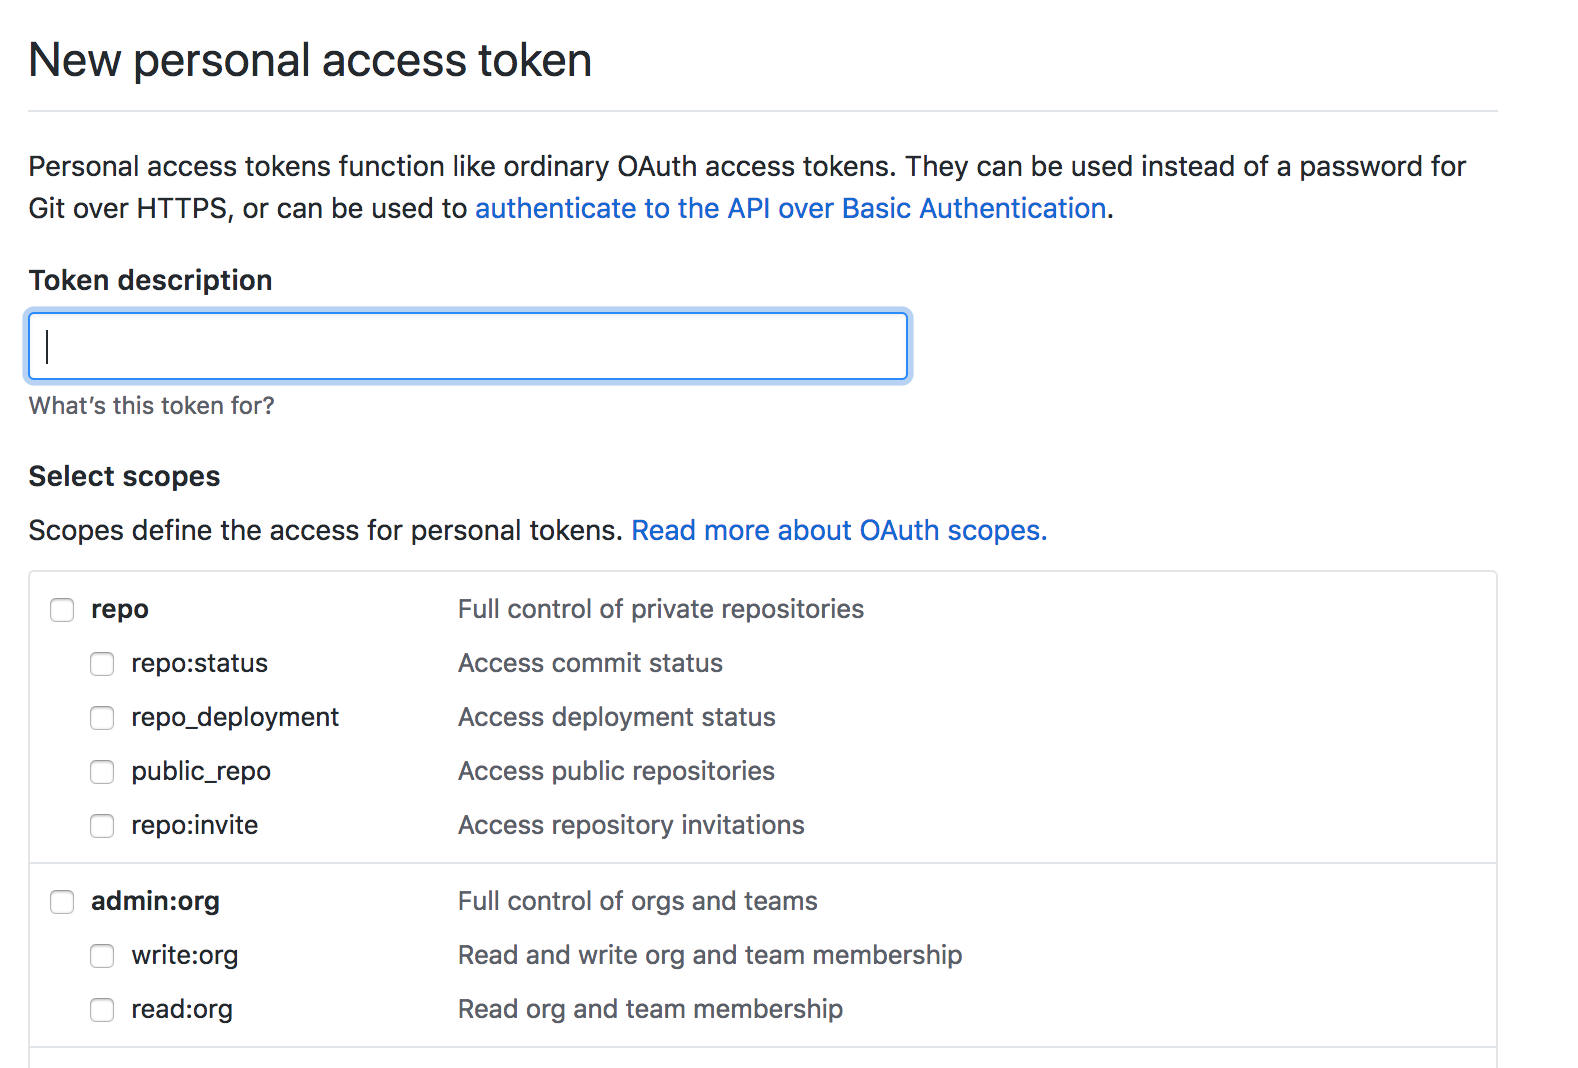Click the public_repo label text
This screenshot has height=1068, width=1578.
click(200, 771)
